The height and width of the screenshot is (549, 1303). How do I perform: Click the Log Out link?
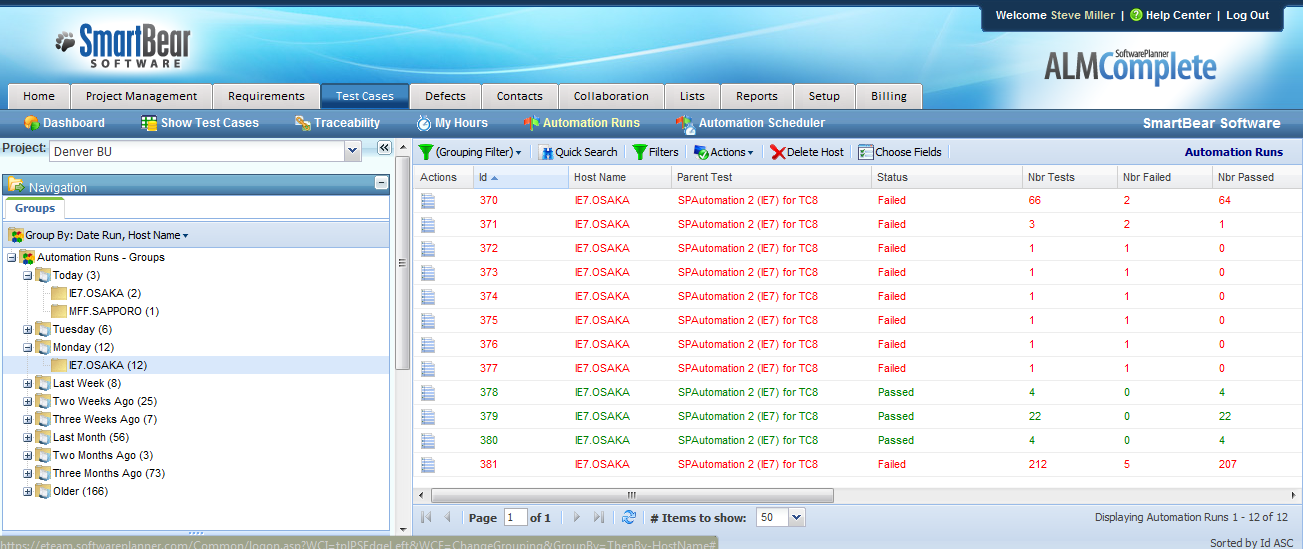[1247, 15]
